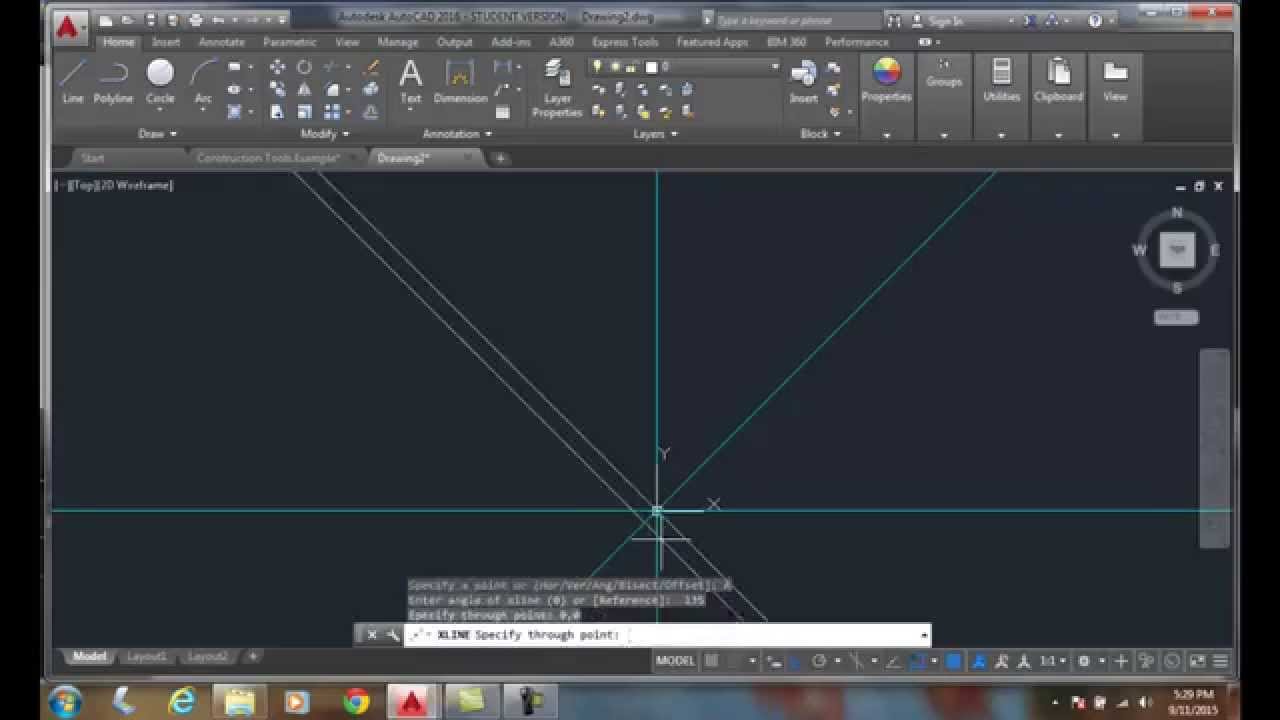Click the View panel button
1280x720 pixels.
pyautogui.click(x=1115, y=82)
